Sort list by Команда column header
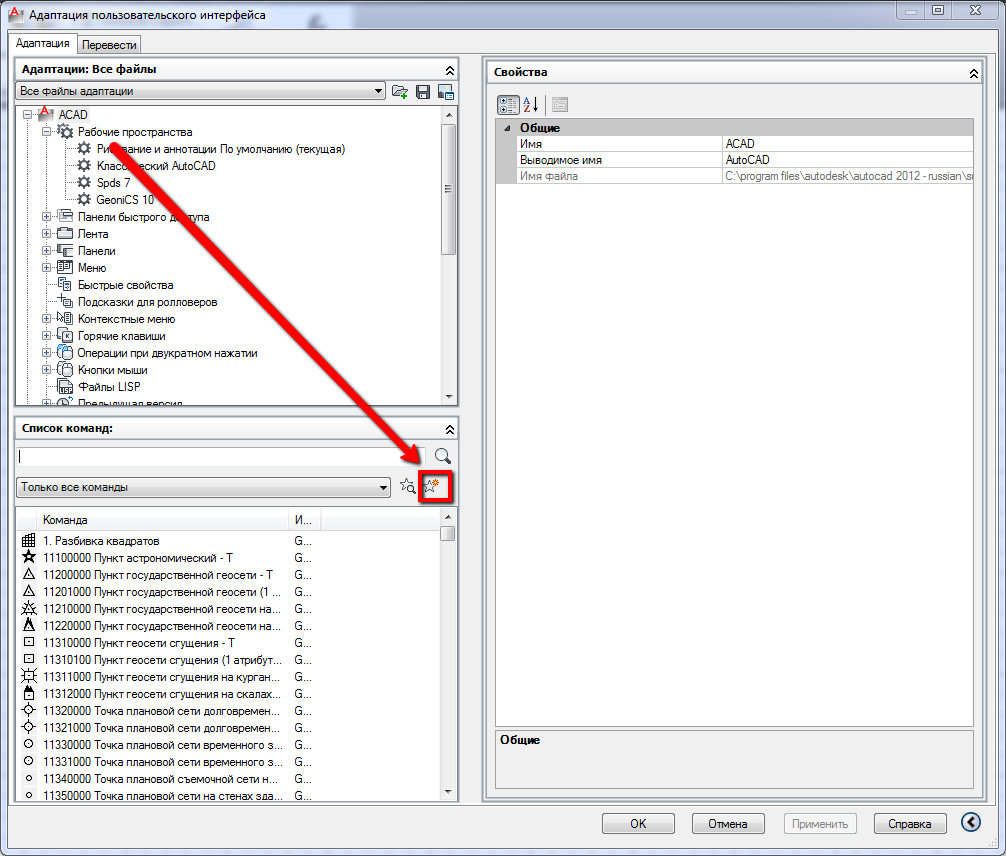This screenshot has width=1006, height=856. pos(164,520)
